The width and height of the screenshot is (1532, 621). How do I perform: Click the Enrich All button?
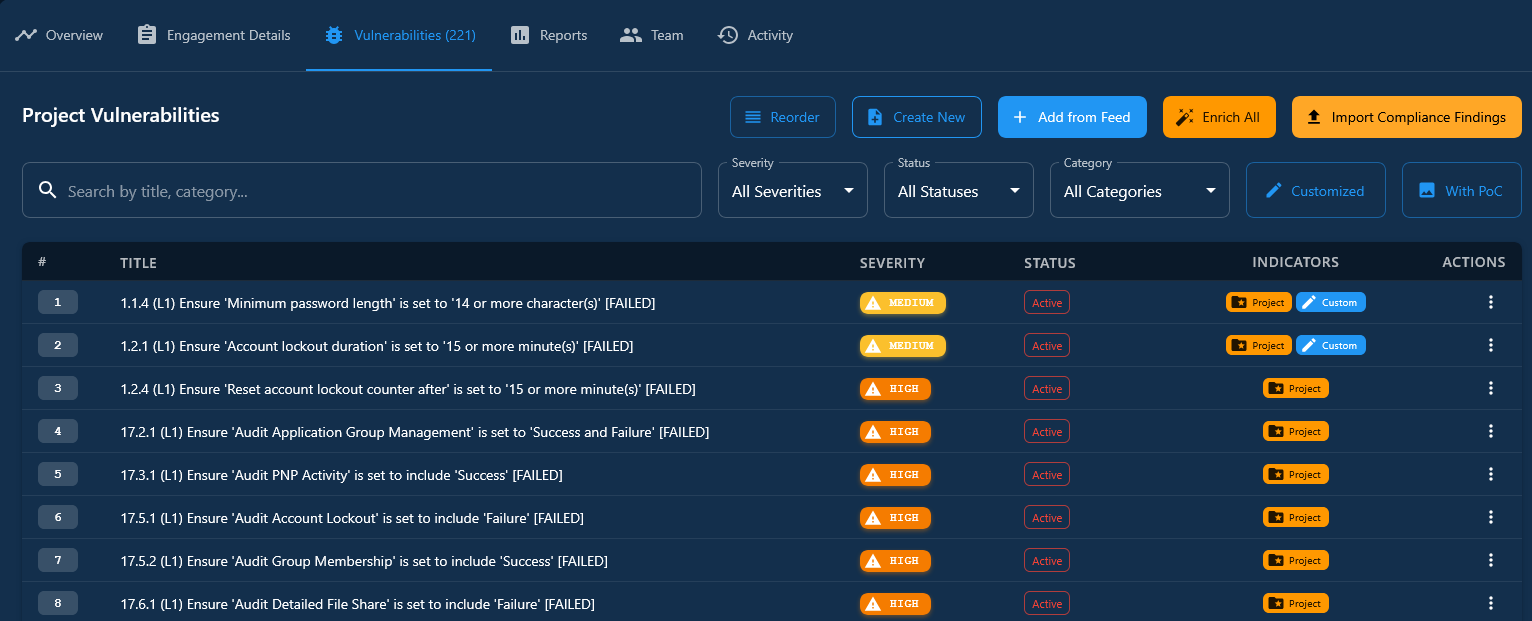tap(1219, 117)
